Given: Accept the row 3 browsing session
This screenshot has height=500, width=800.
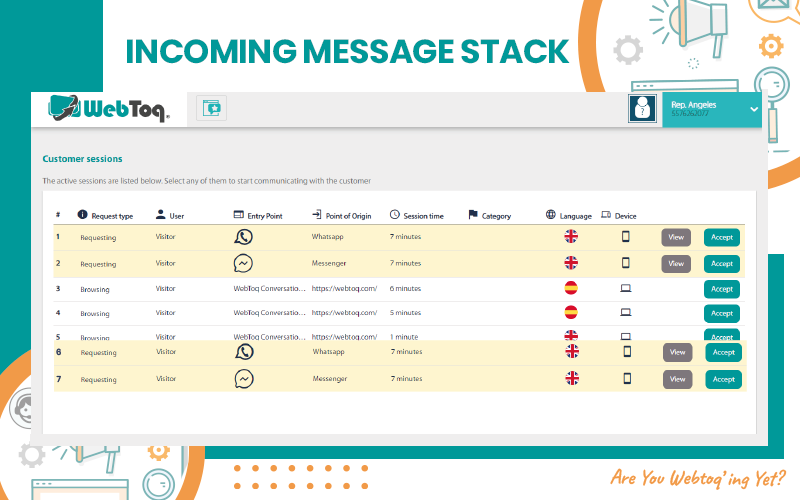Looking at the screenshot, I should coord(722,289).
